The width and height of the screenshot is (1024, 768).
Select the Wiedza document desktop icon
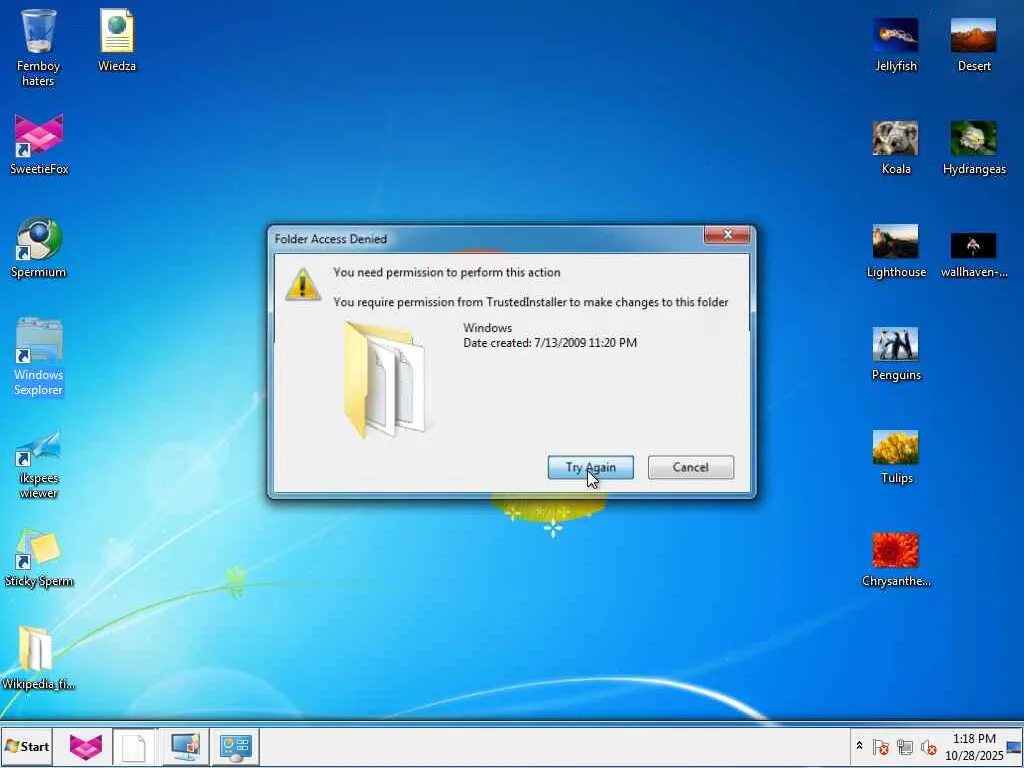coord(117,39)
